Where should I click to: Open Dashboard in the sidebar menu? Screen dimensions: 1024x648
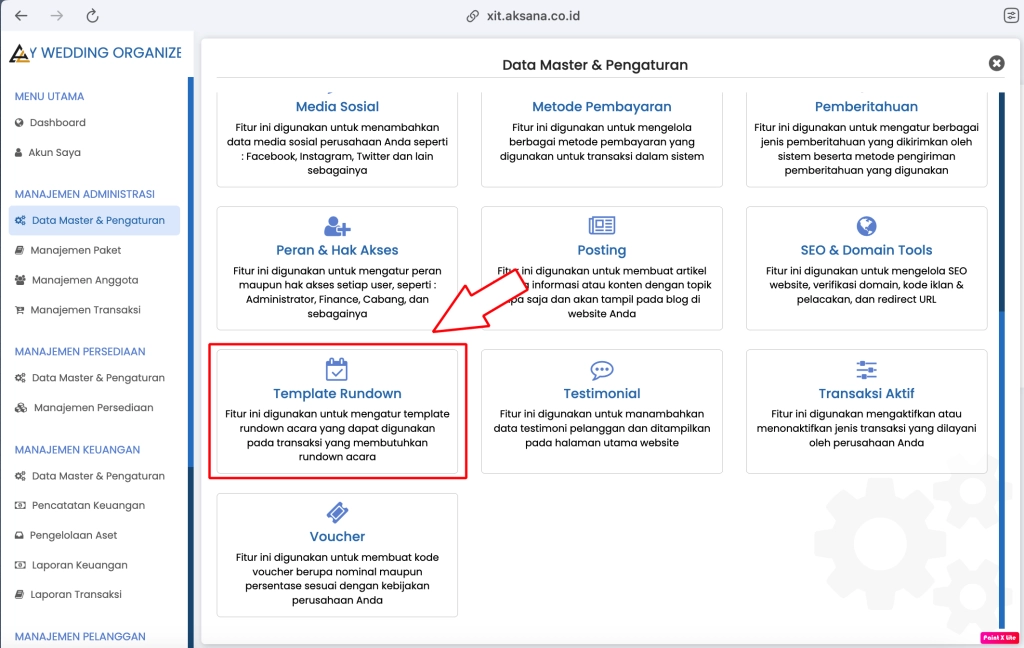[57, 123]
